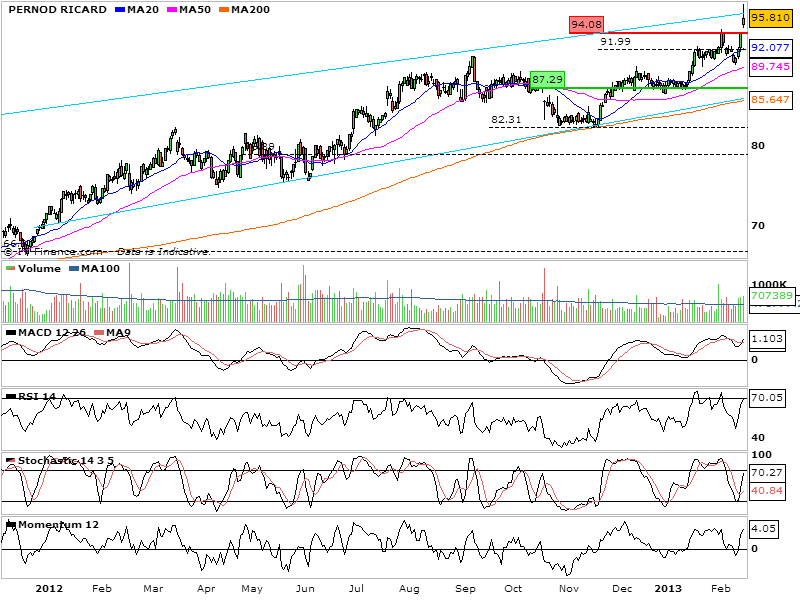Click the Oct time axis label

tap(513, 589)
